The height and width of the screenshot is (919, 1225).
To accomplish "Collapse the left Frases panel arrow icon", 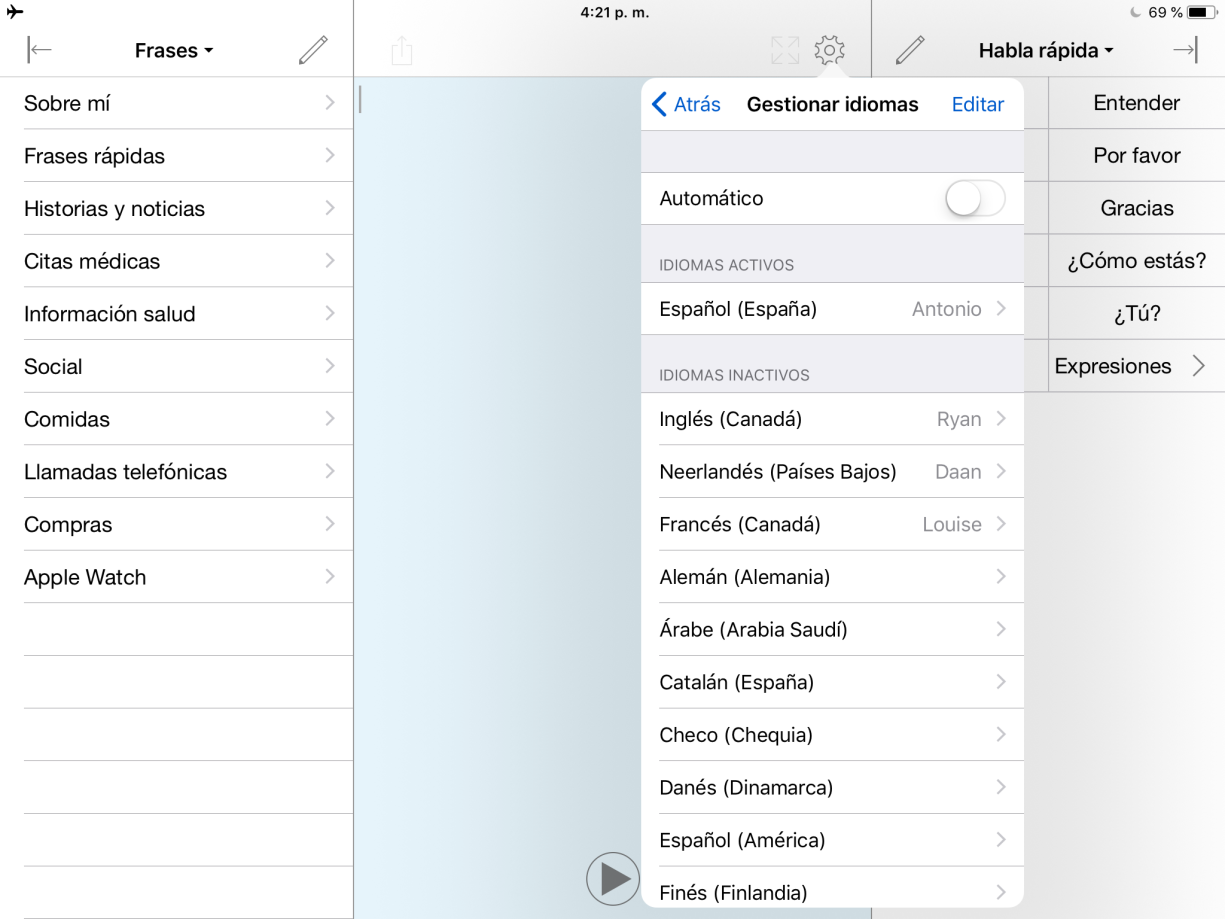I will pyautogui.click(x=40, y=50).
